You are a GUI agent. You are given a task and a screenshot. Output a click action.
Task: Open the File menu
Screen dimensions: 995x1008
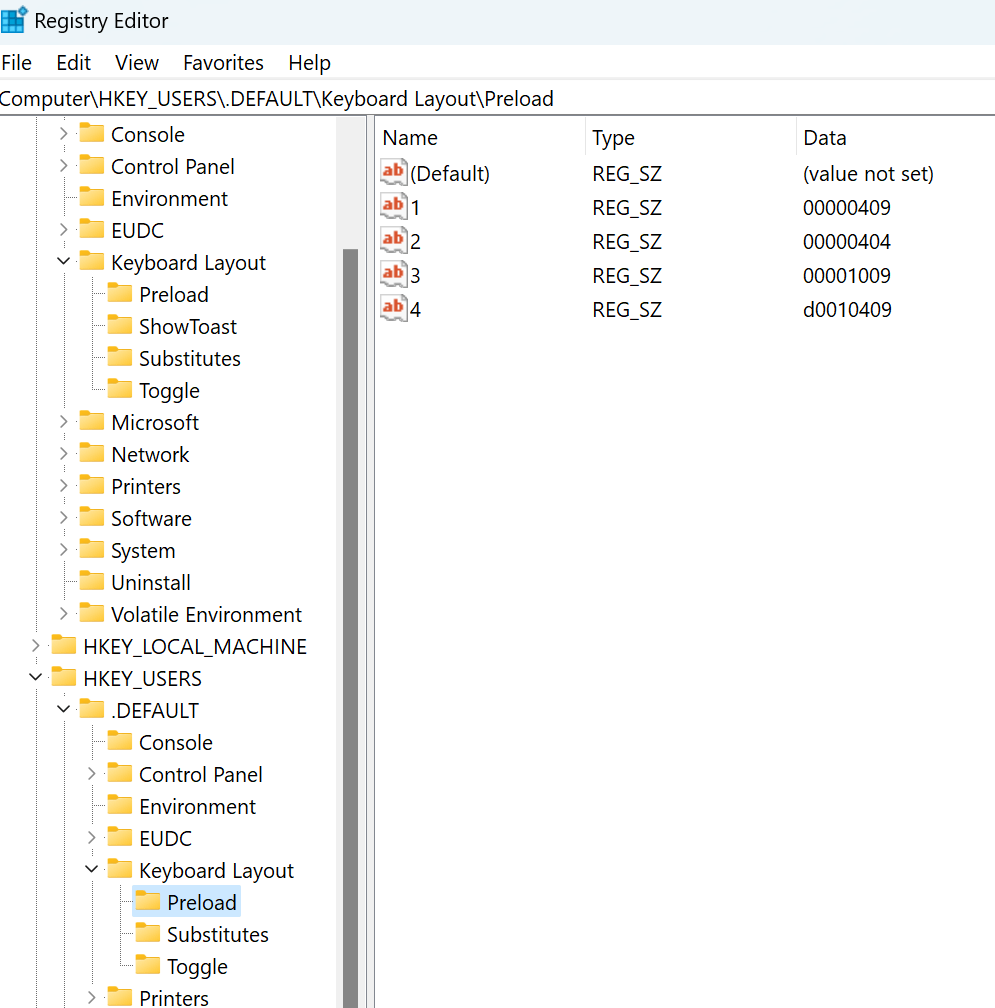[17, 63]
